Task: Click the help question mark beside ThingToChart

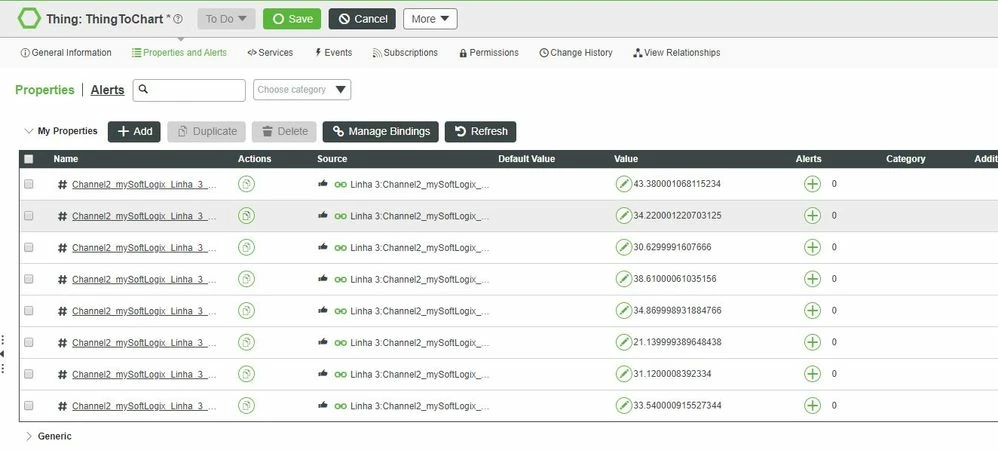Action: click(x=178, y=19)
